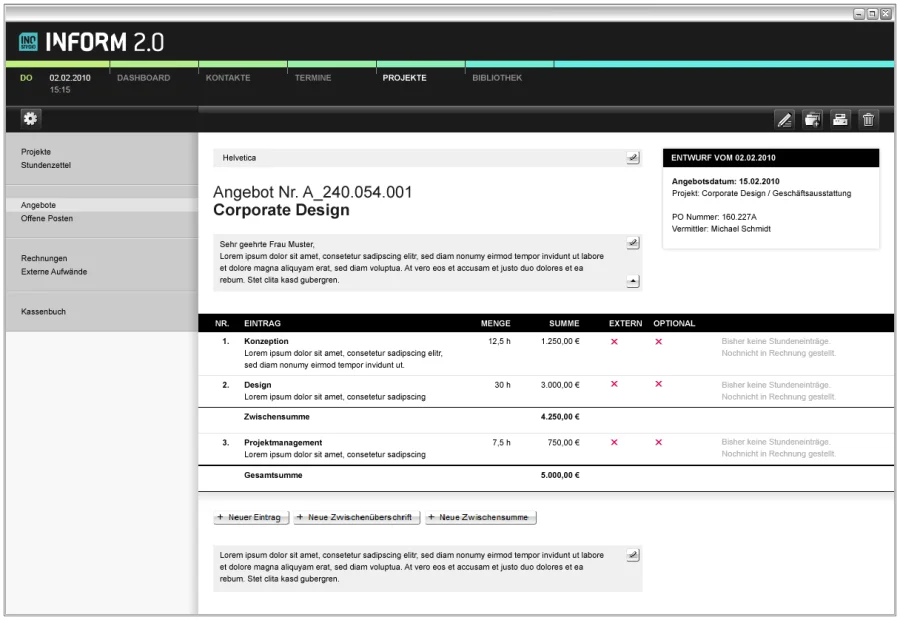The height and width of the screenshot is (620, 900).
Task: Click the duplicate folder icon in toolbar
Action: click(x=812, y=120)
